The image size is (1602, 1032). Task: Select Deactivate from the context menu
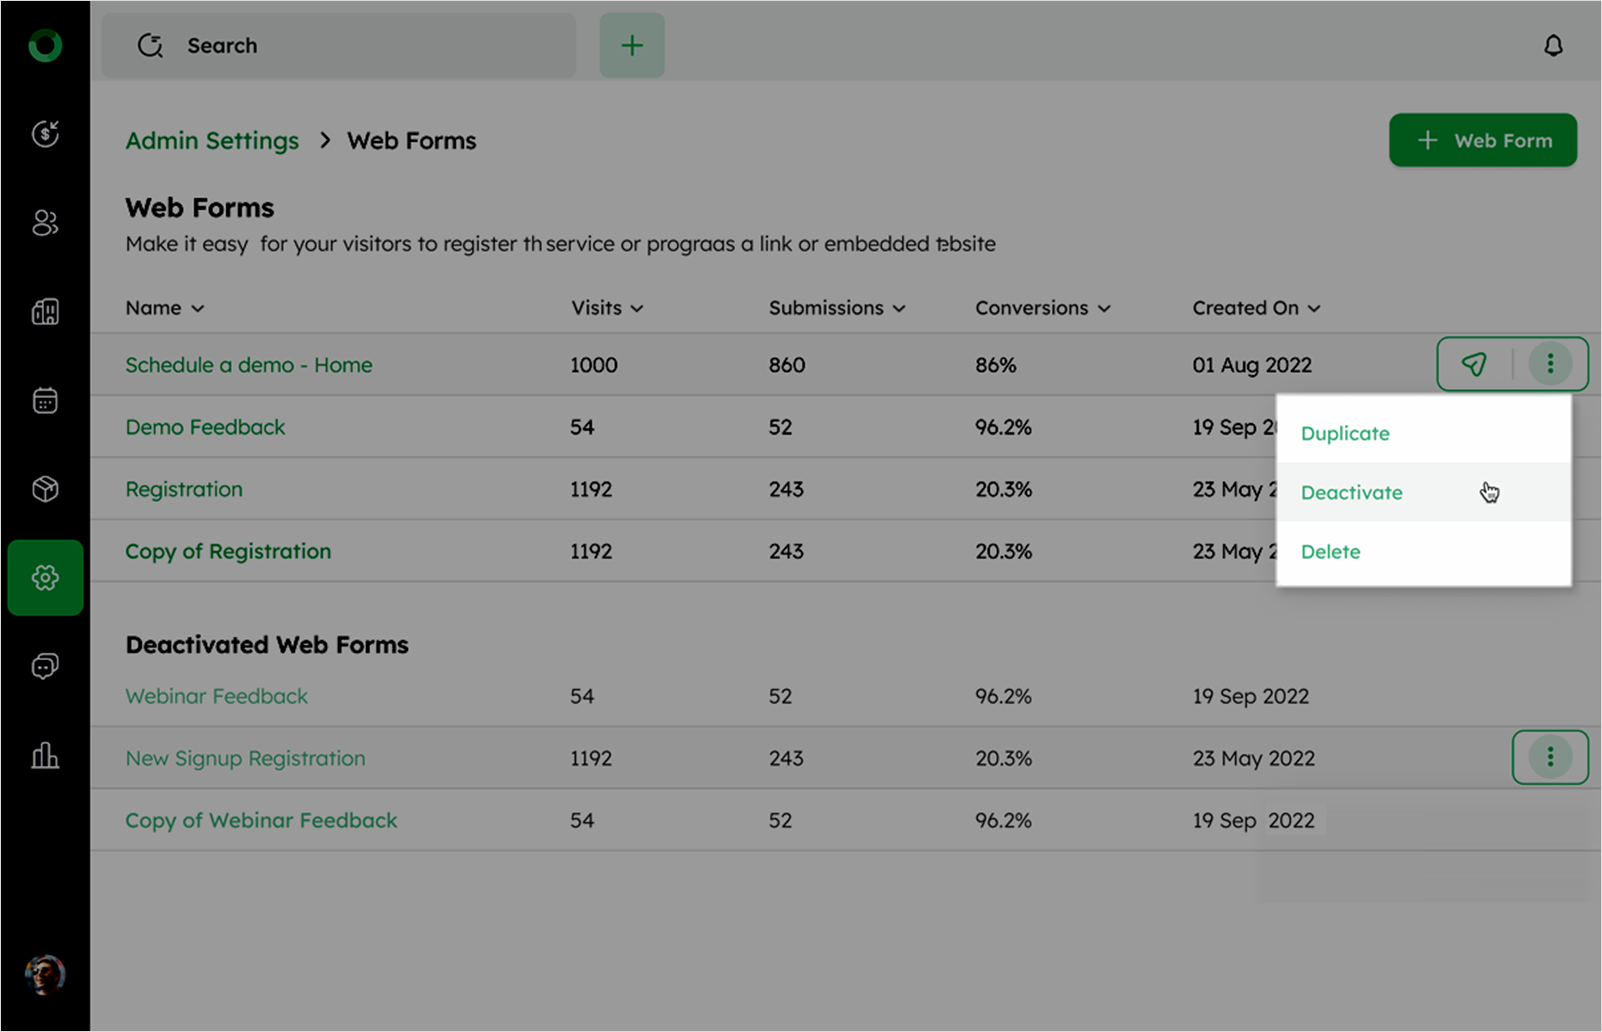pos(1351,492)
